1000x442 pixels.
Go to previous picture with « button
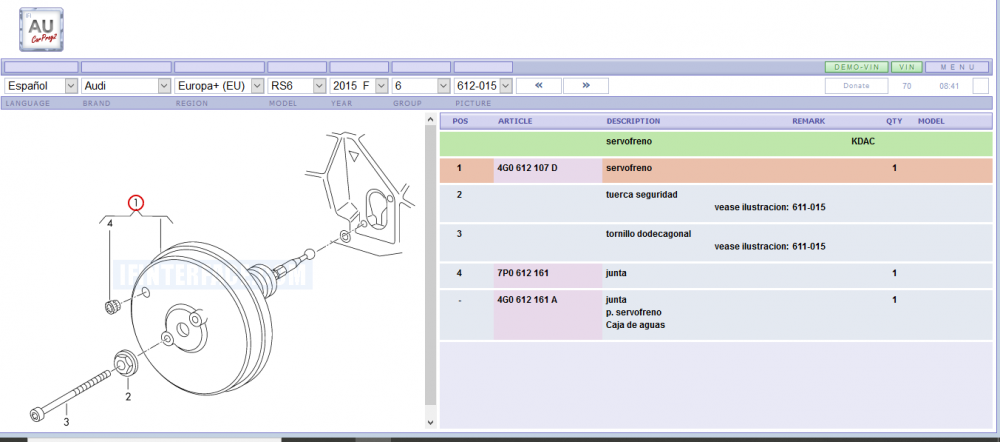point(538,85)
